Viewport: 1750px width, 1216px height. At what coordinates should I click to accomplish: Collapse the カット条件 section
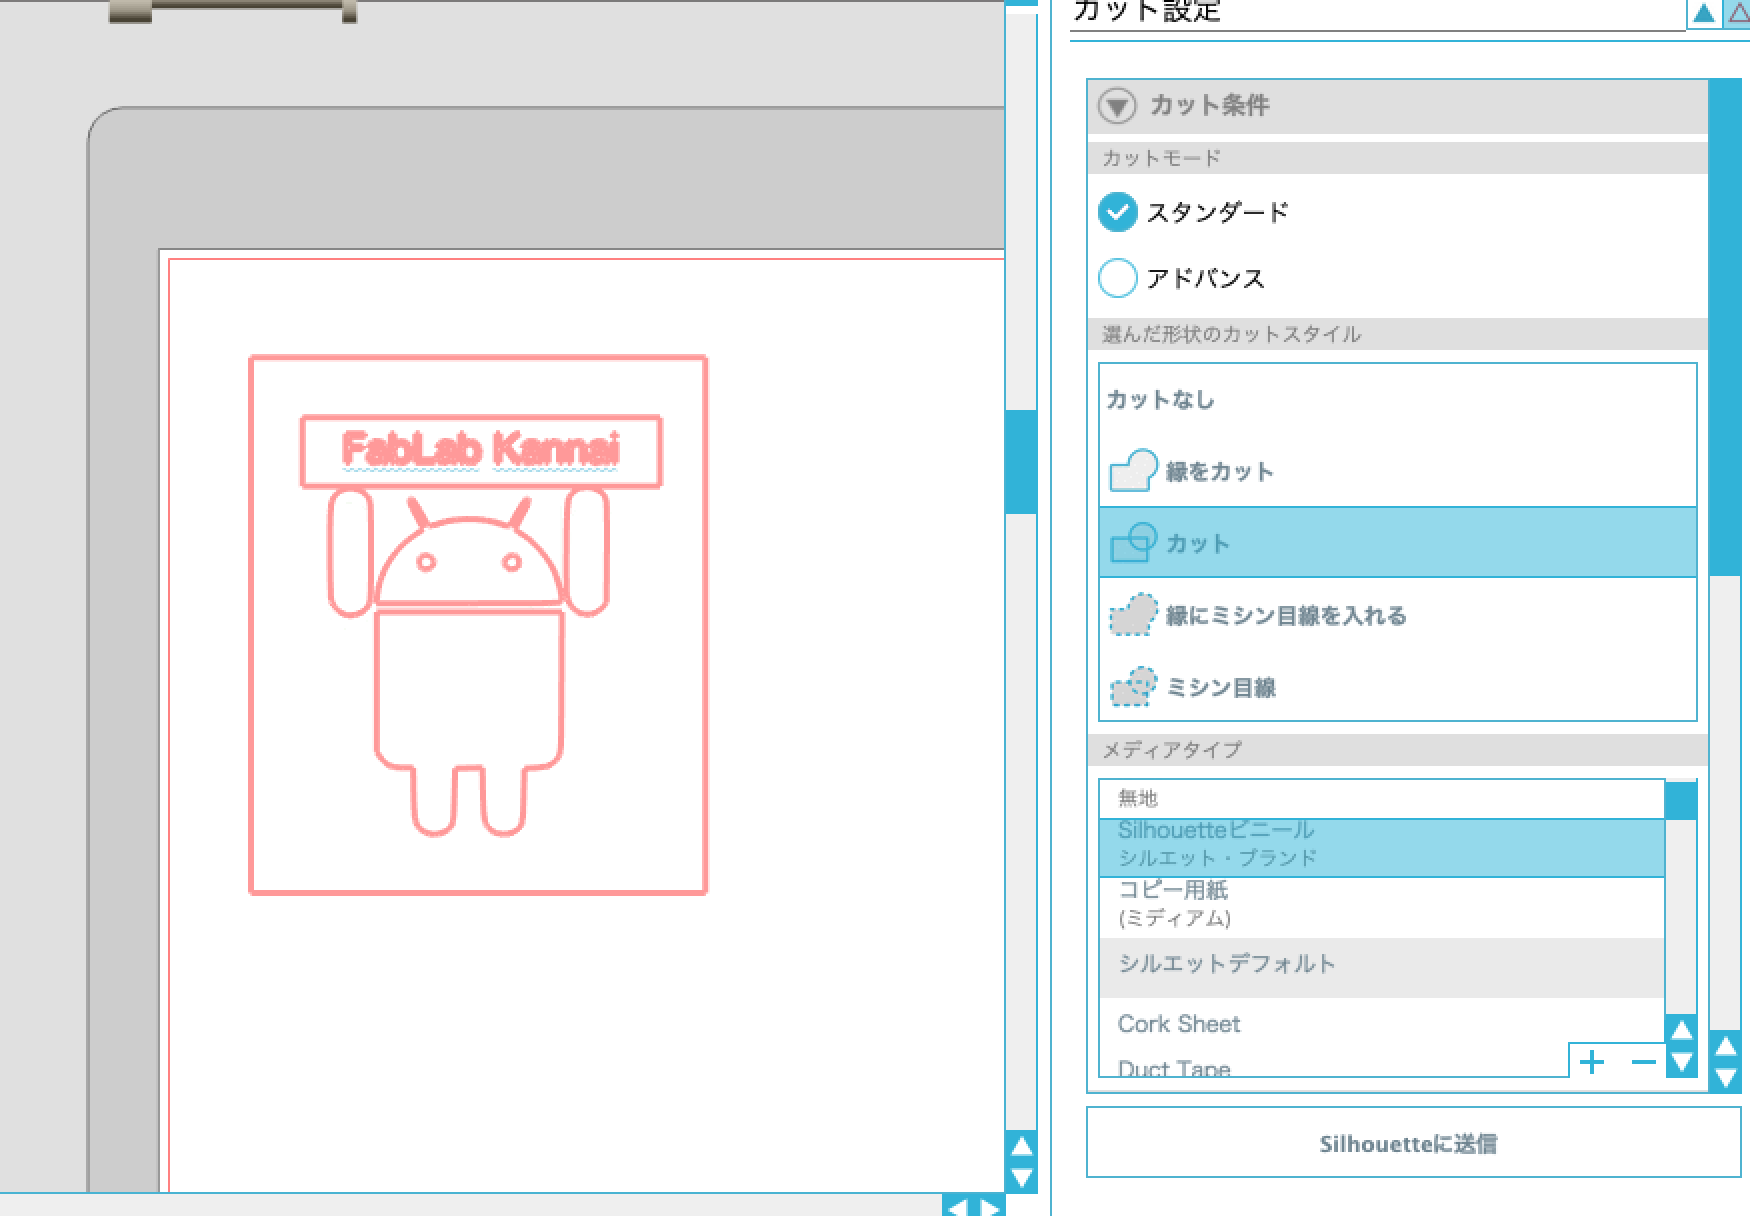tap(1117, 106)
